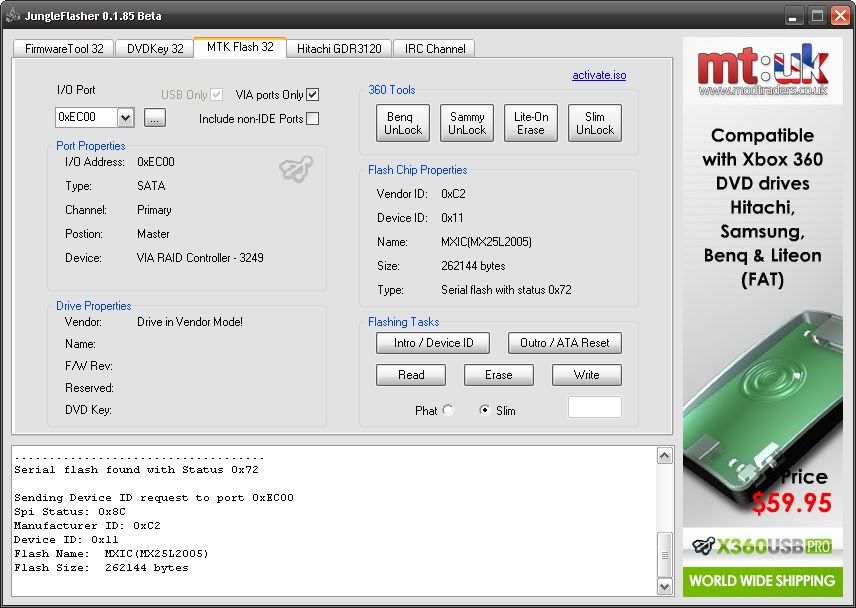Click the Lite-On Erase button
The width and height of the screenshot is (856, 608).
[x=531, y=123]
